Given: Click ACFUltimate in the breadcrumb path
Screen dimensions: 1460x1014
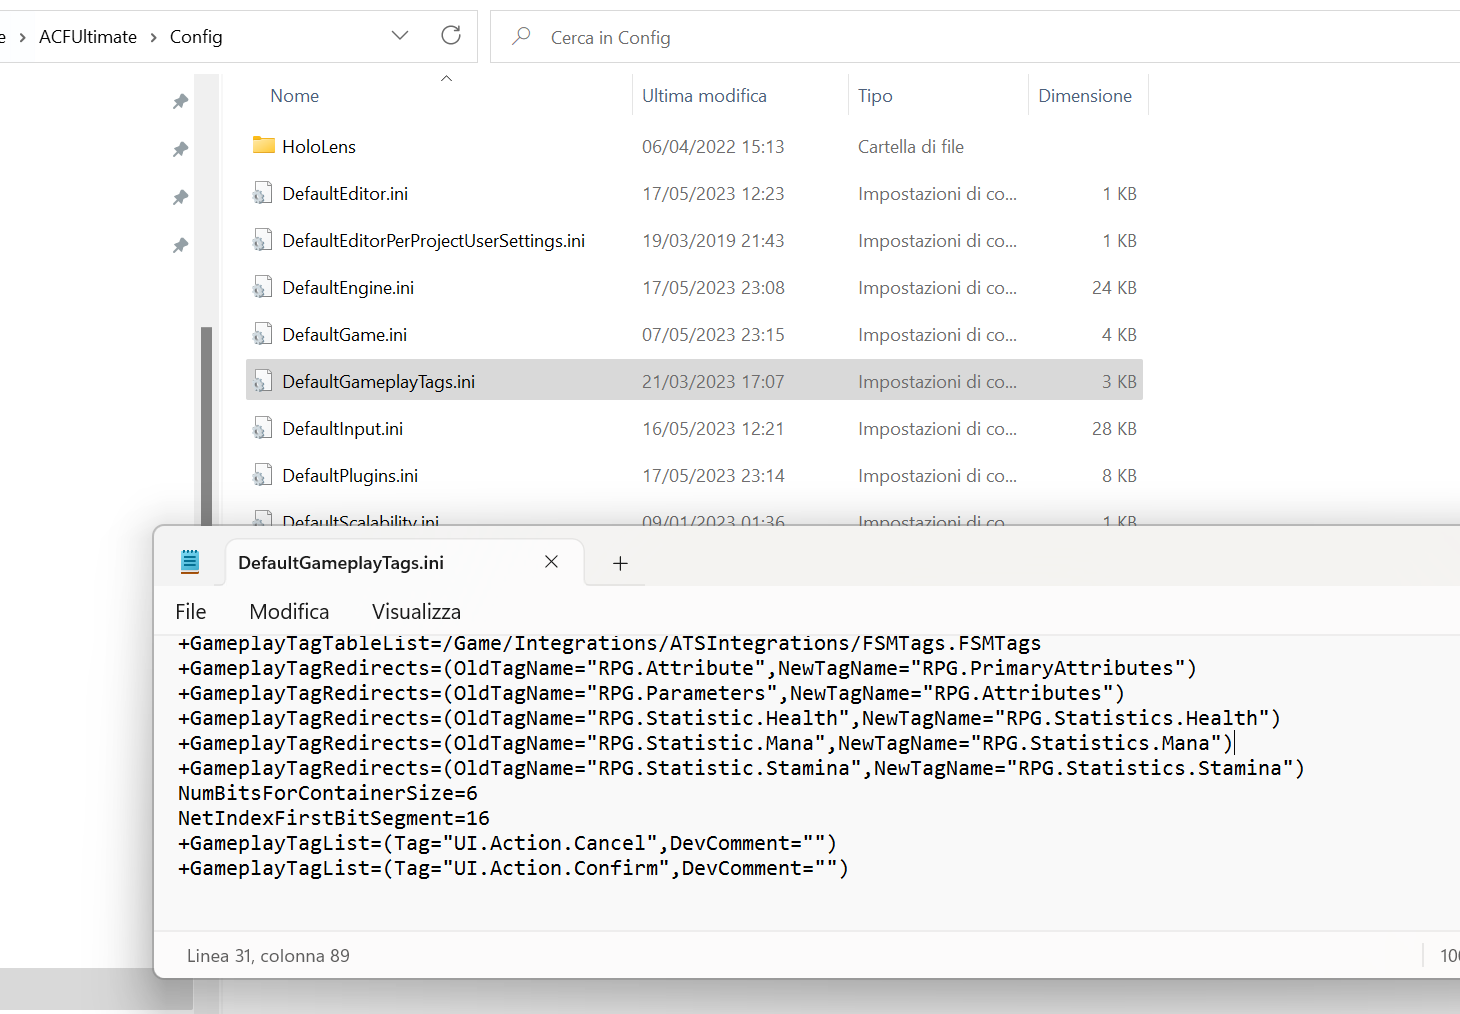Looking at the screenshot, I should pyautogui.click(x=88, y=37).
